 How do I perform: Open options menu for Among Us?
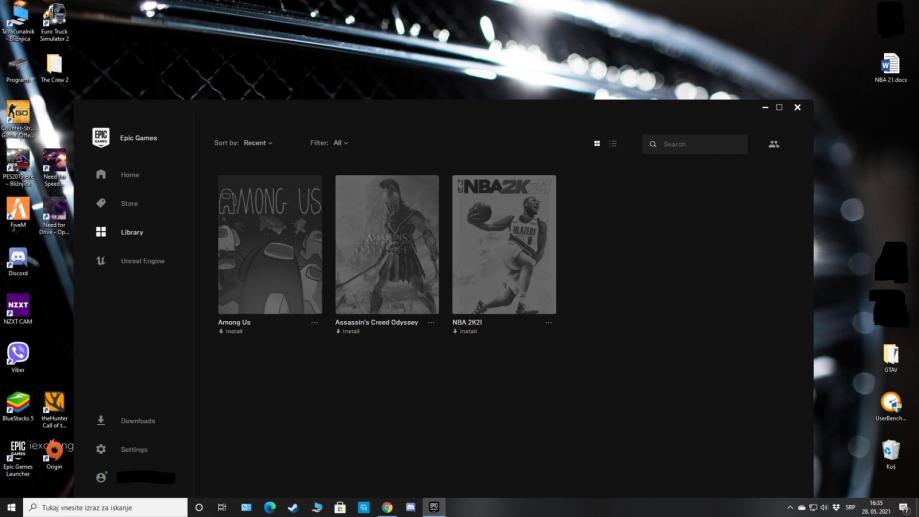314,323
